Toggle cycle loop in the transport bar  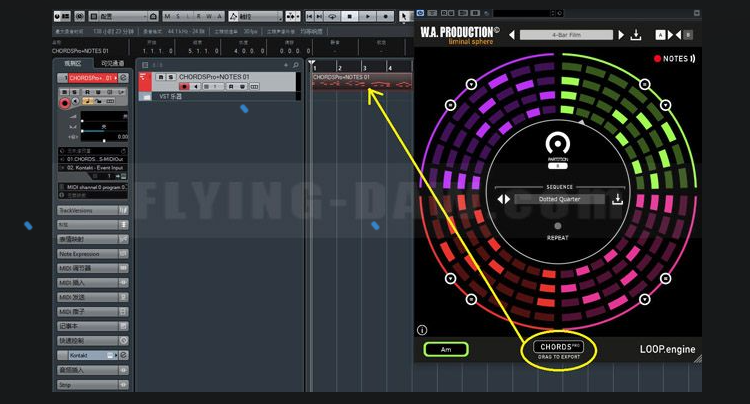332,16
